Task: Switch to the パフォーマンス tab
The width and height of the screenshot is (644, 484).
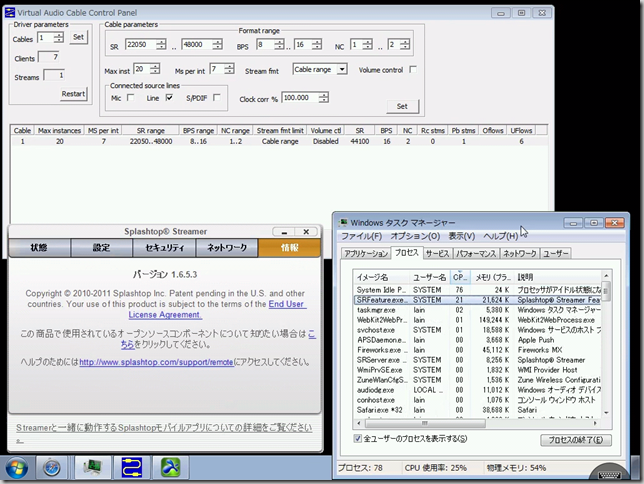Action: pyautogui.click(x=475, y=254)
